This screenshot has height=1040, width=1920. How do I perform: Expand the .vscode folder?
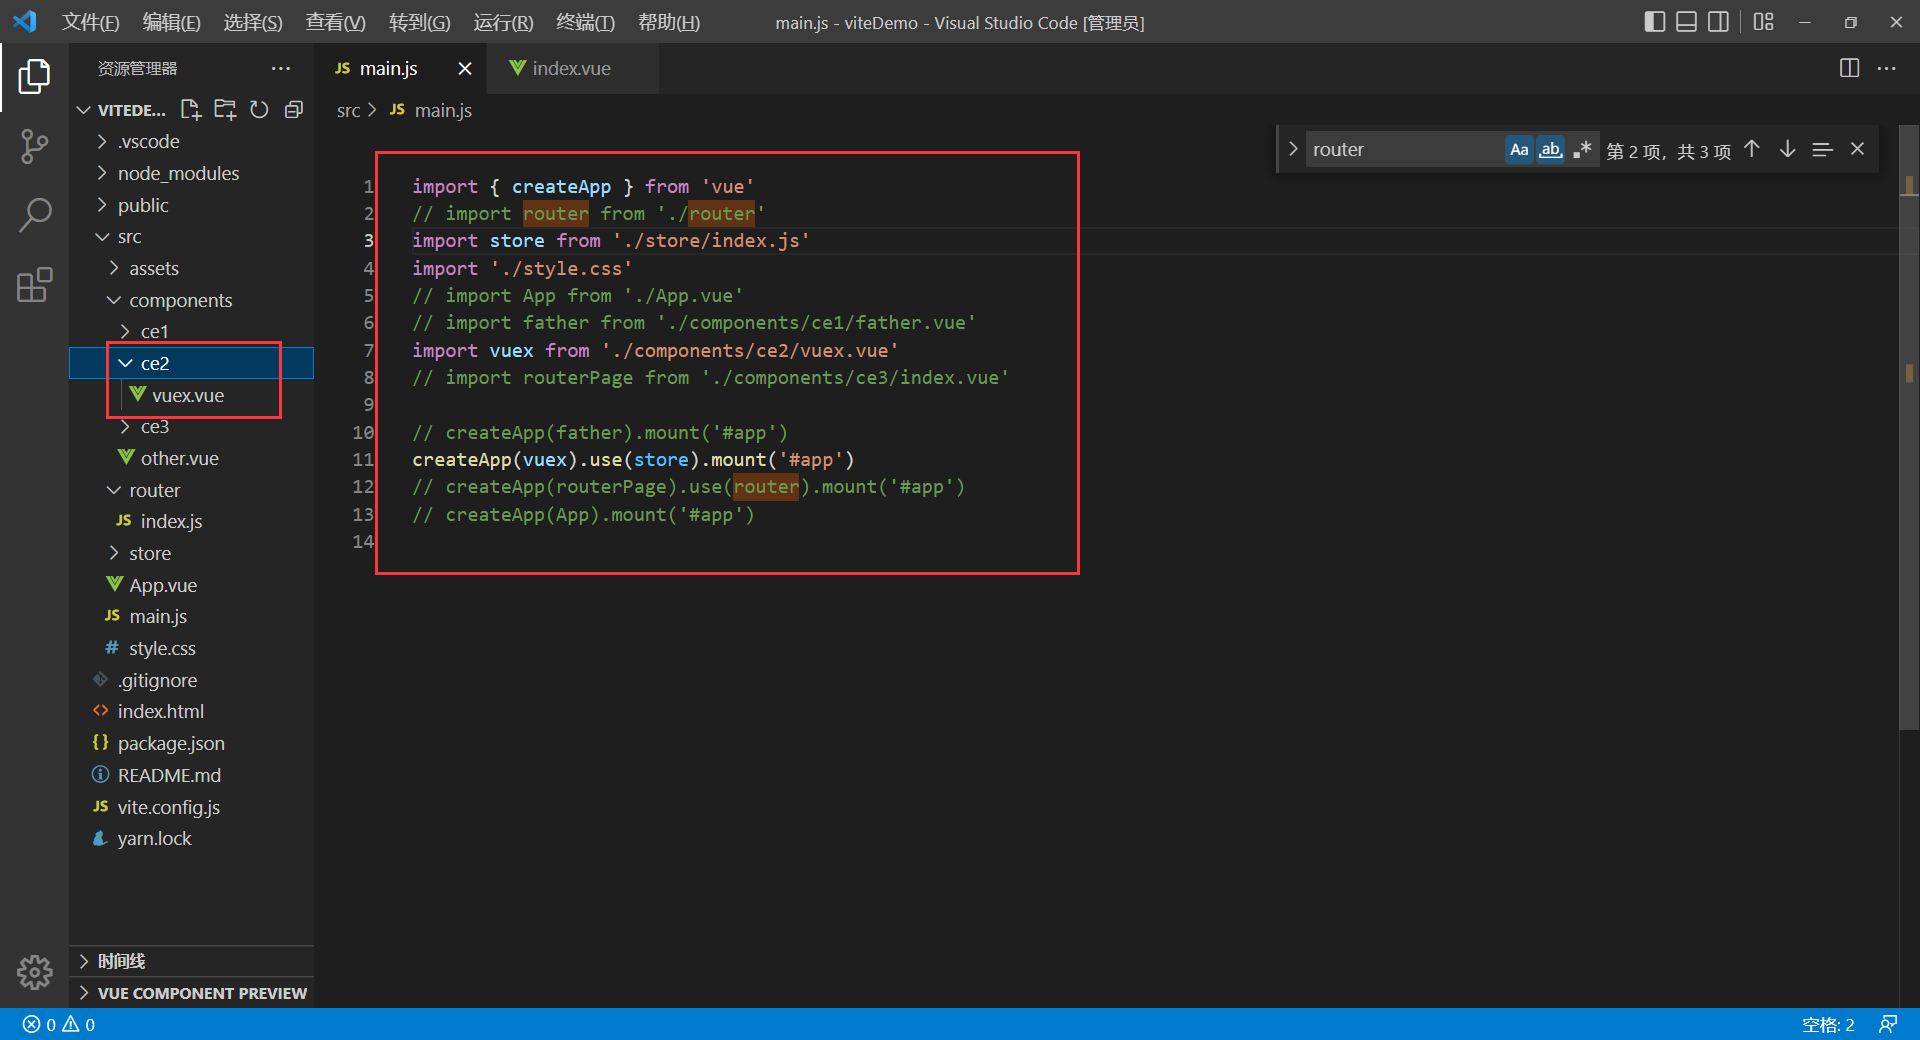192,142
